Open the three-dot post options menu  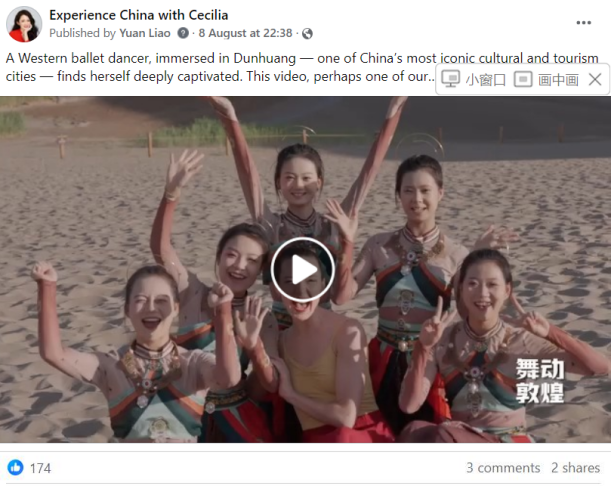[583, 23]
